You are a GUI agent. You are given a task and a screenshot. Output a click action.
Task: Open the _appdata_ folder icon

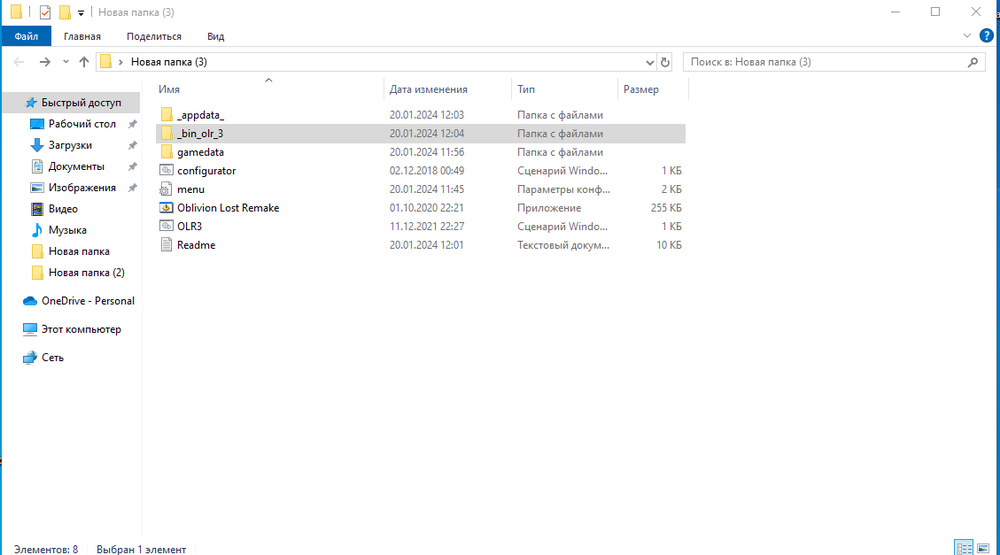coord(166,115)
